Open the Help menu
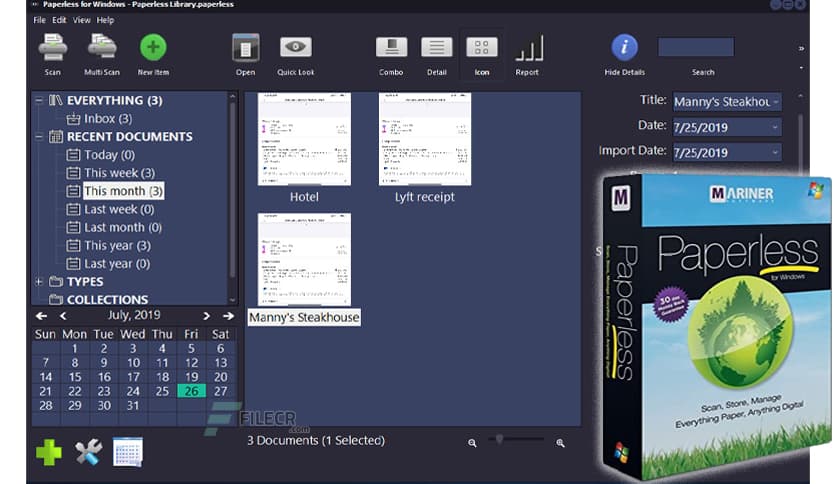 [105, 20]
